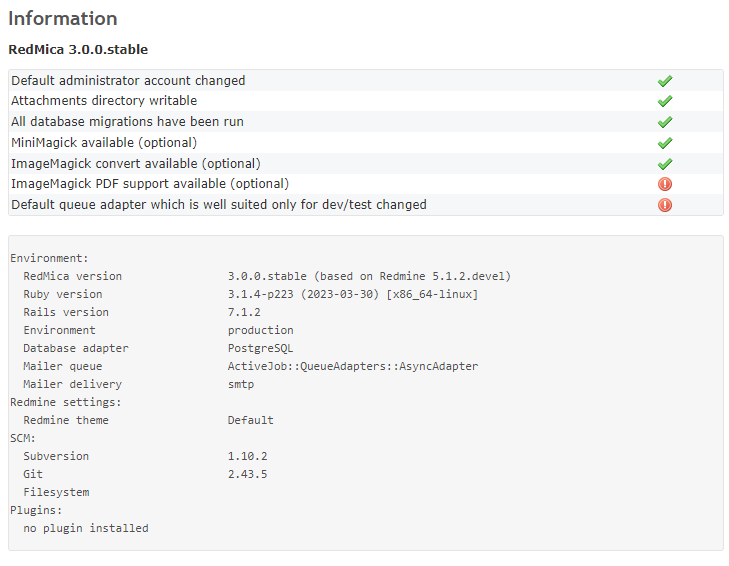
Task: Click the 'Mailer queue' label
Action: click(x=63, y=366)
